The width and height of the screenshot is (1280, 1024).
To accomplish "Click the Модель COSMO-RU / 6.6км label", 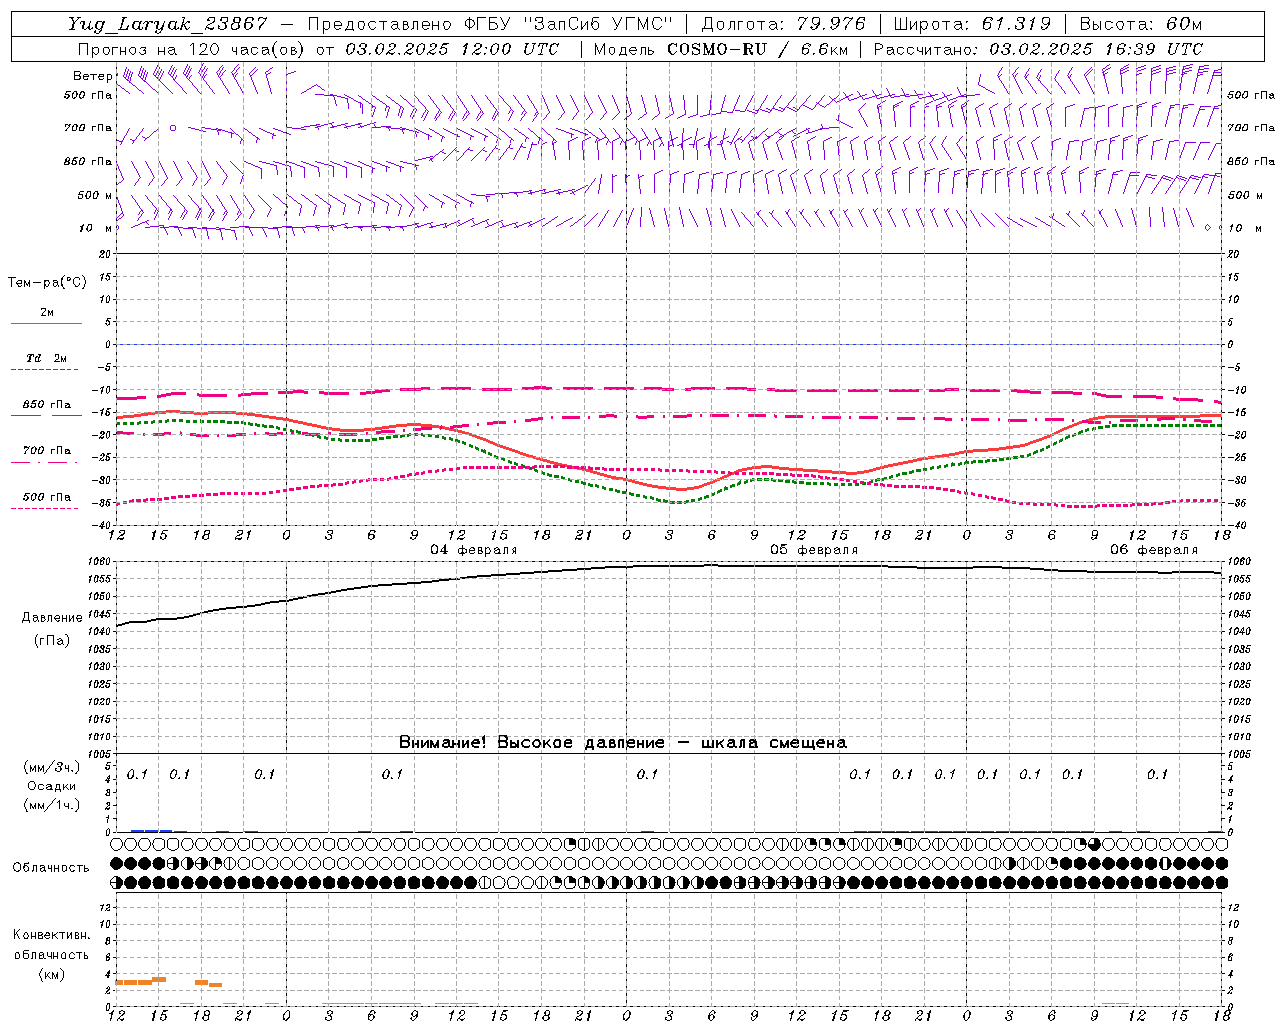I will point(720,49).
